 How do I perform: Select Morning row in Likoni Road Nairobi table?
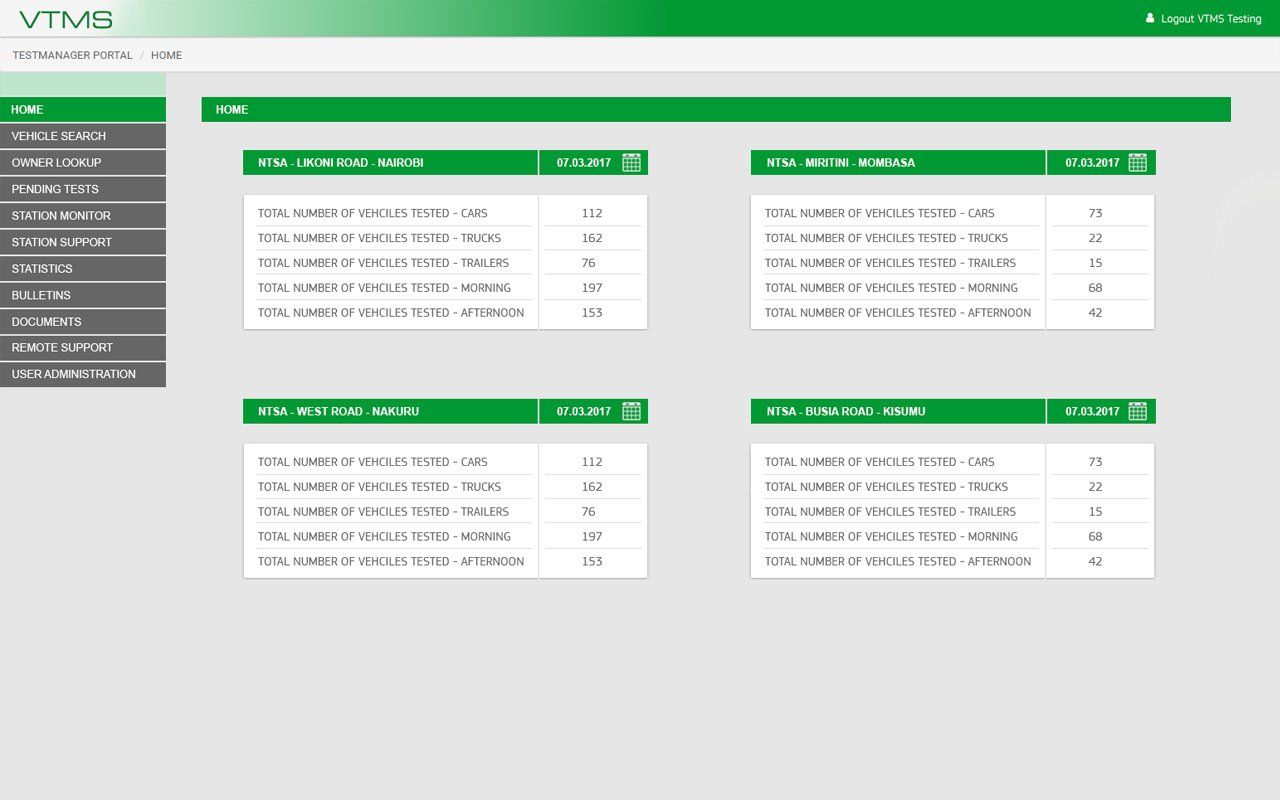pos(445,288)
